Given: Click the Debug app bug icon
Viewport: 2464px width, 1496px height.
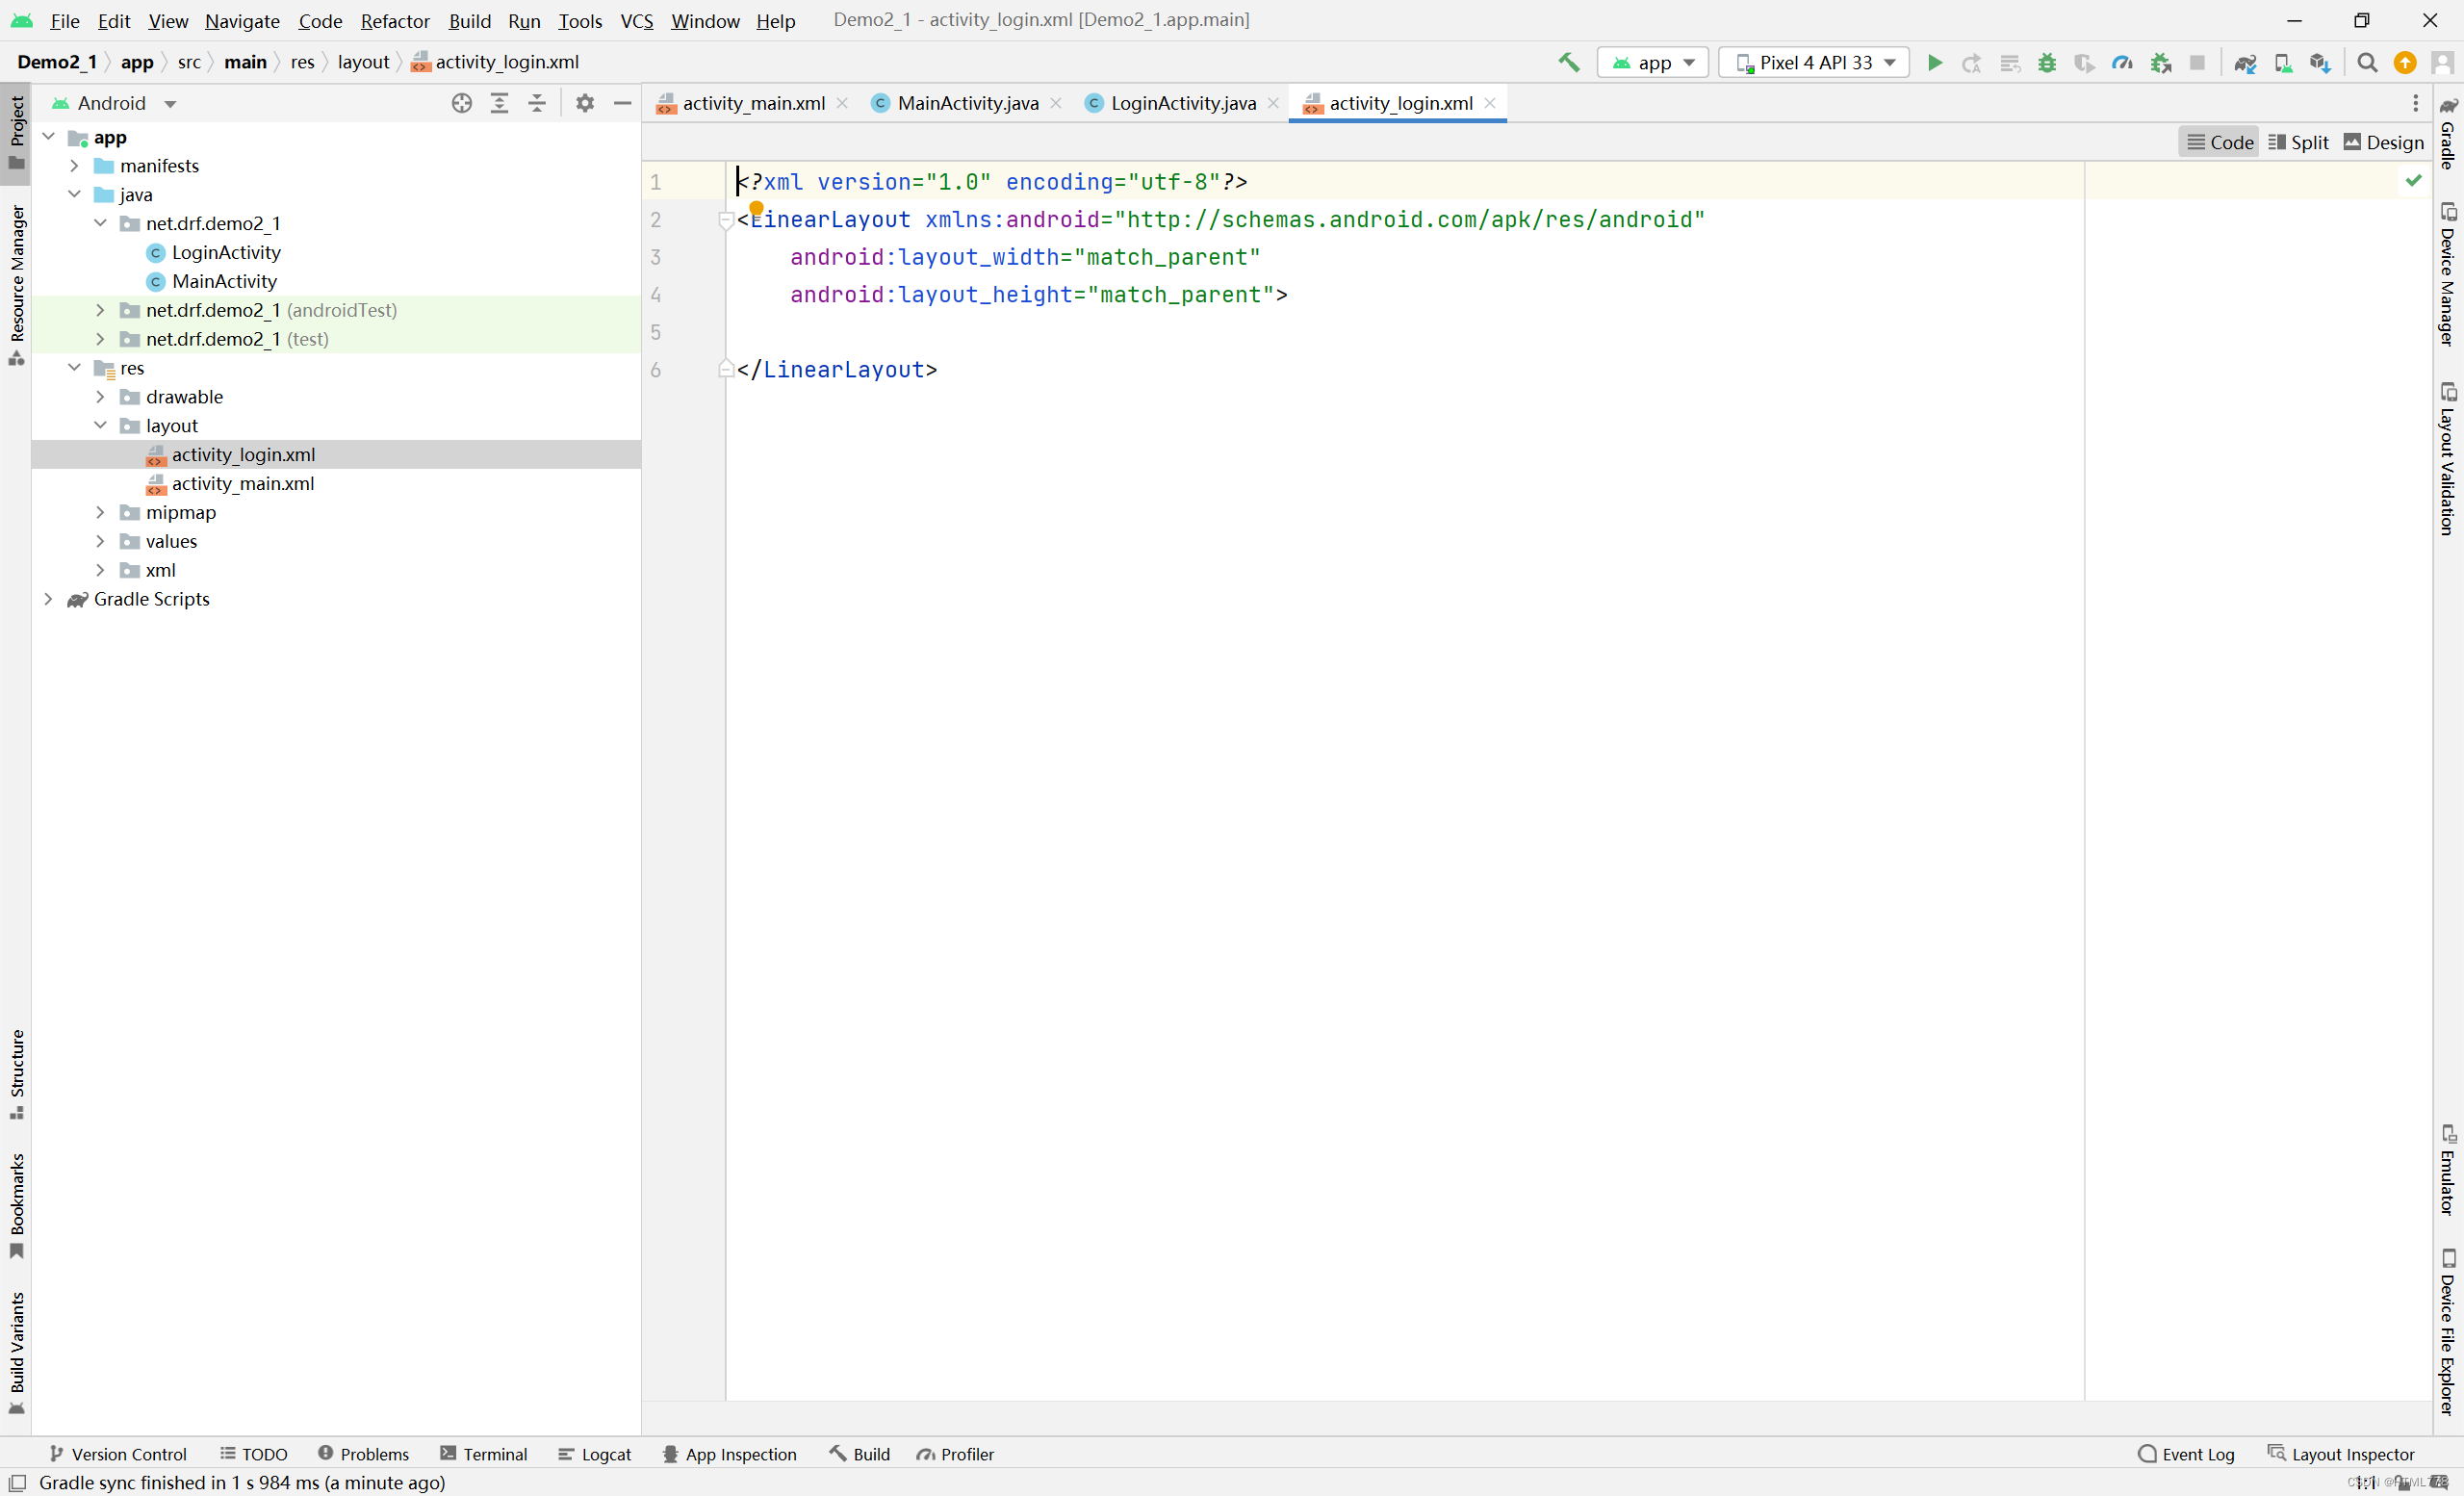Looking at the screenshot, I should [2047, 62].
